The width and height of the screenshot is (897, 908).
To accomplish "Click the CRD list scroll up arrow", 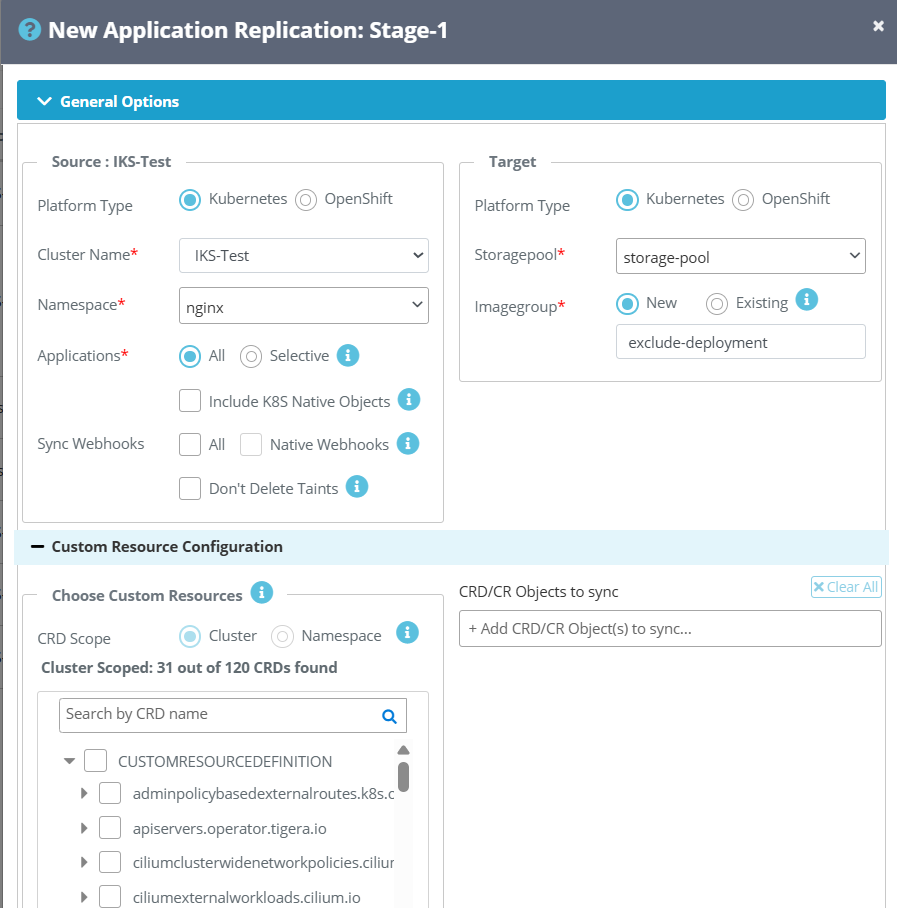I will 404,750.
